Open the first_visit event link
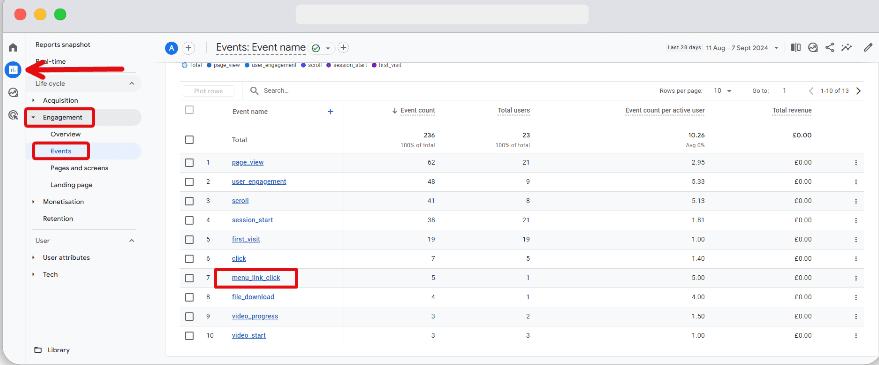Viewport: 879px width, 365px height. (246, 239)
